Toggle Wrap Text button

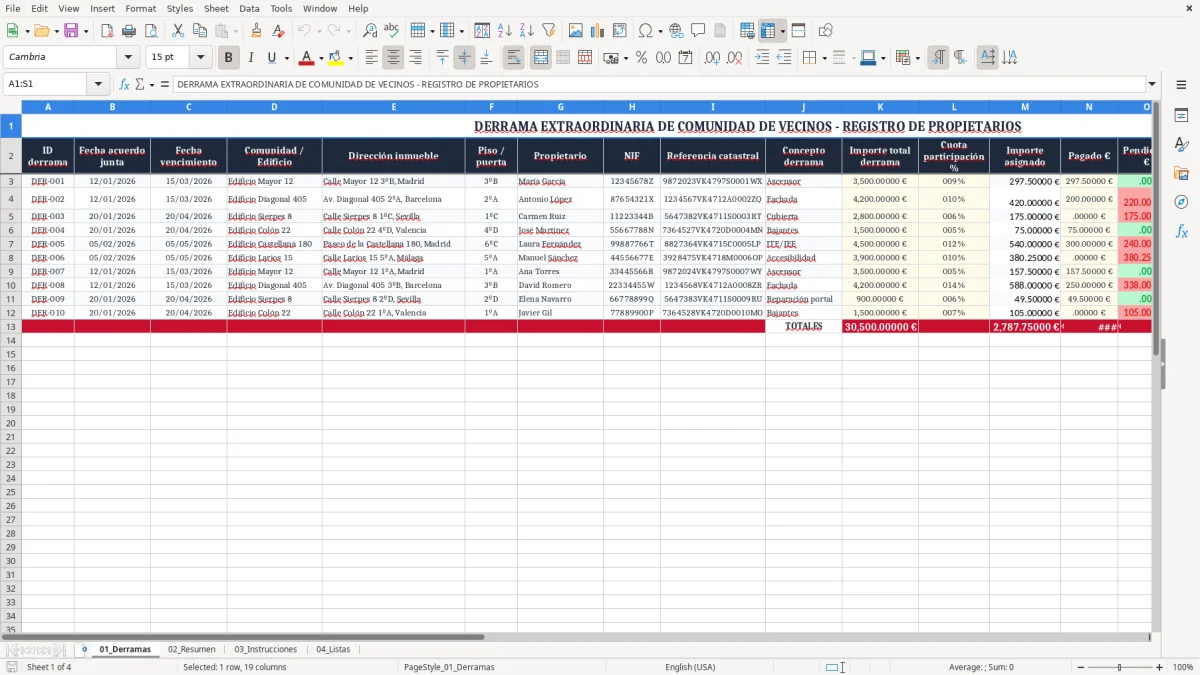[x=513, y=57]
